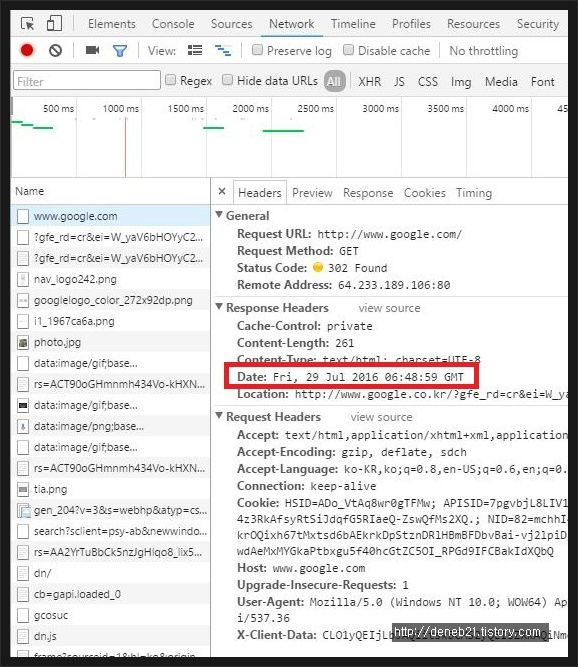Switch to the Cookies detail tab
Viewport: 578px width, 667px height.
tap(425, 193)
